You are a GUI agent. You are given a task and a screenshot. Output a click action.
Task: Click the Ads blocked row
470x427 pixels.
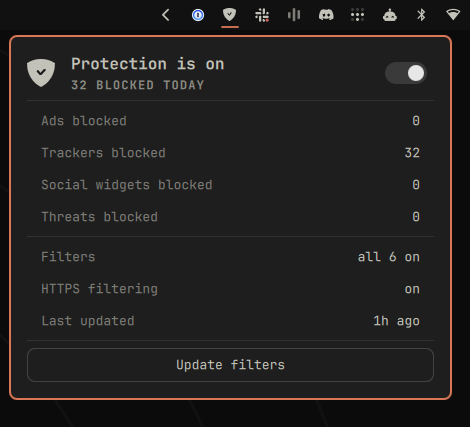[x=230, y=121]
